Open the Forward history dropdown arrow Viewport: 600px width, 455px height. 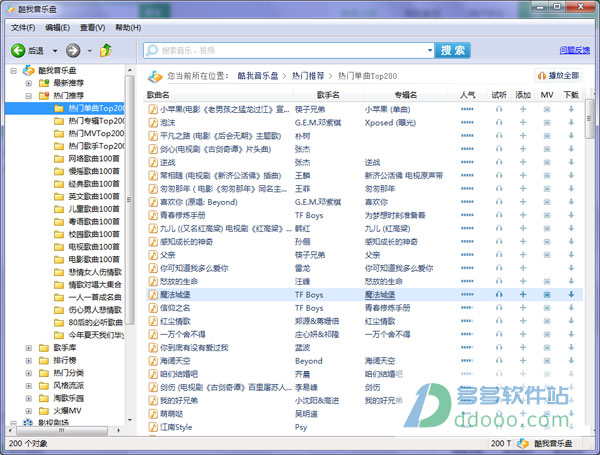[x=90, y=51]
